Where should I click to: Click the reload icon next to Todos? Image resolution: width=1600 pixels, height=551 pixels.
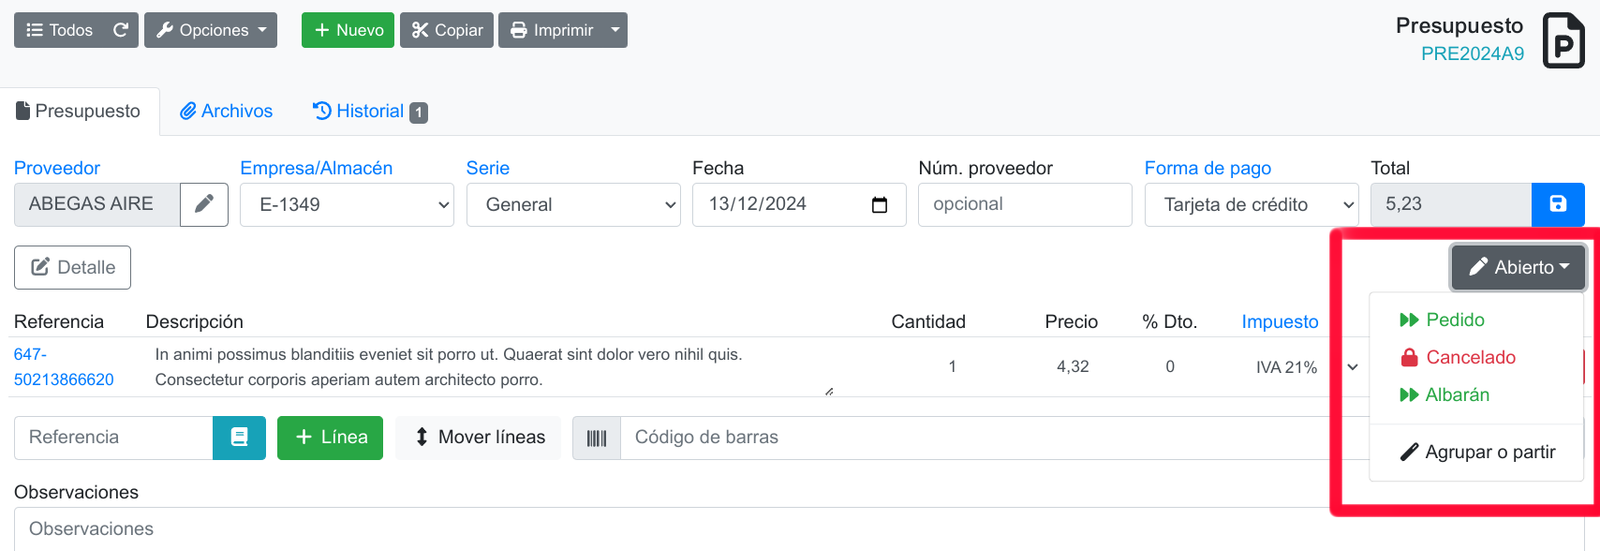121,30
